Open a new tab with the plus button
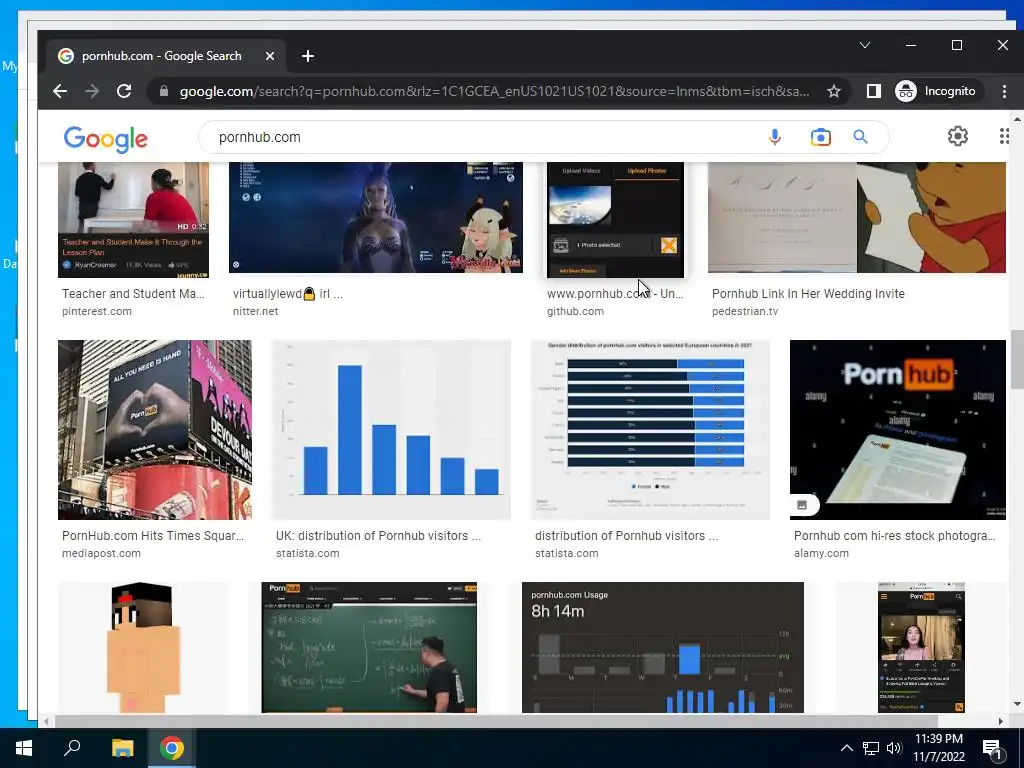1024x768 pixels. point(308,56)
